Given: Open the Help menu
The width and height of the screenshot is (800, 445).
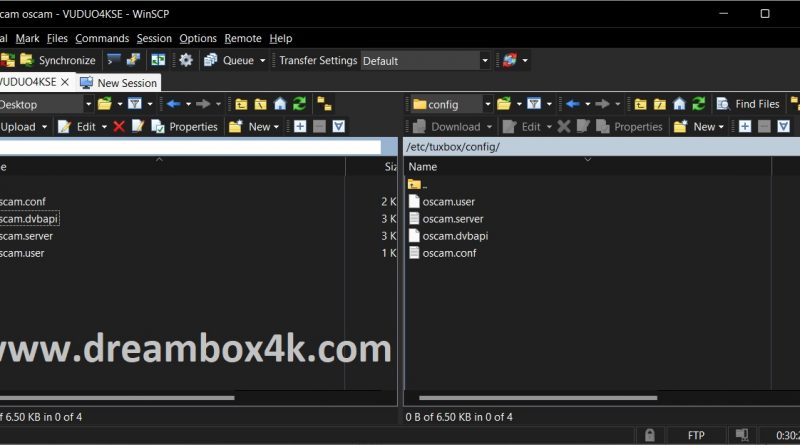Looking at the screenshot, I should [281, 38].
